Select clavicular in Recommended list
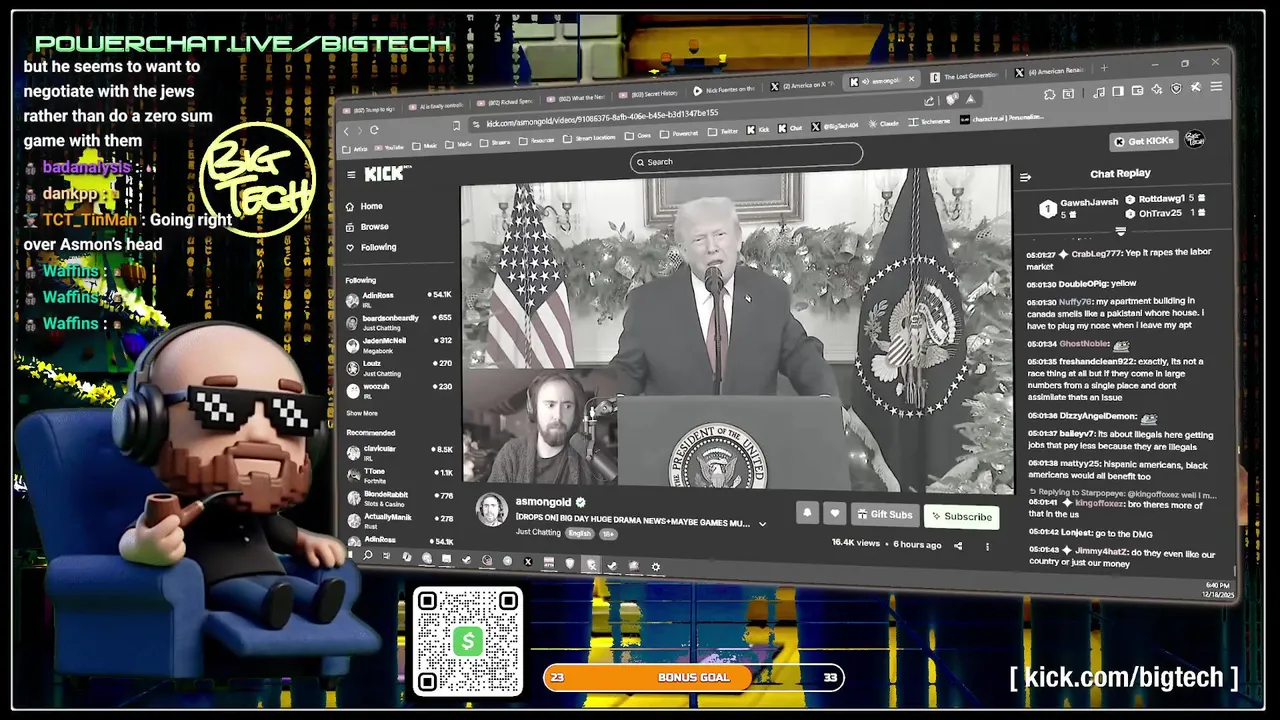This screenshot has width=1280, height=720. point(398,452)
